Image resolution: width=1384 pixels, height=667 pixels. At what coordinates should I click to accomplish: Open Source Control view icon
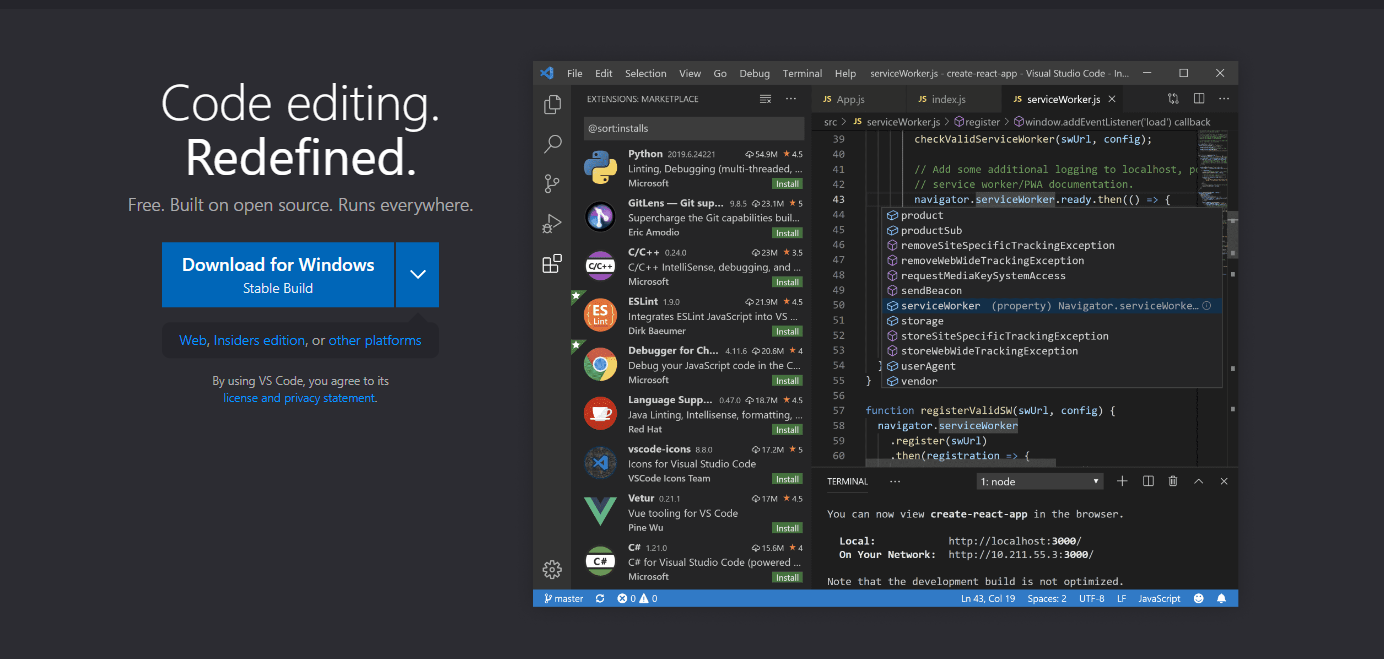(552, 184)
